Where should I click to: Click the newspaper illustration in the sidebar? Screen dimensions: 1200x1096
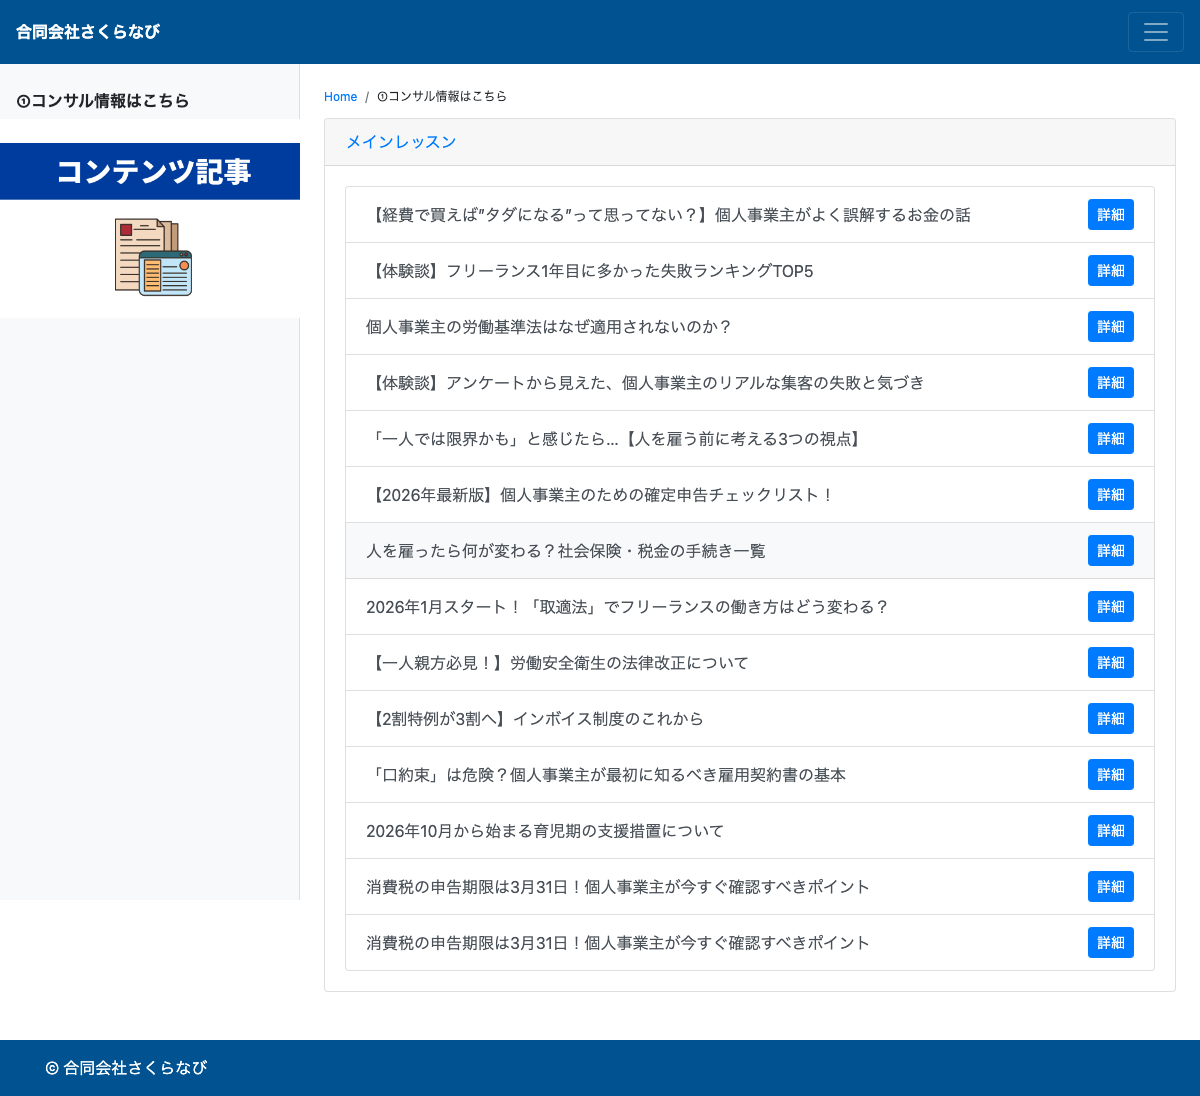[150, 256]
